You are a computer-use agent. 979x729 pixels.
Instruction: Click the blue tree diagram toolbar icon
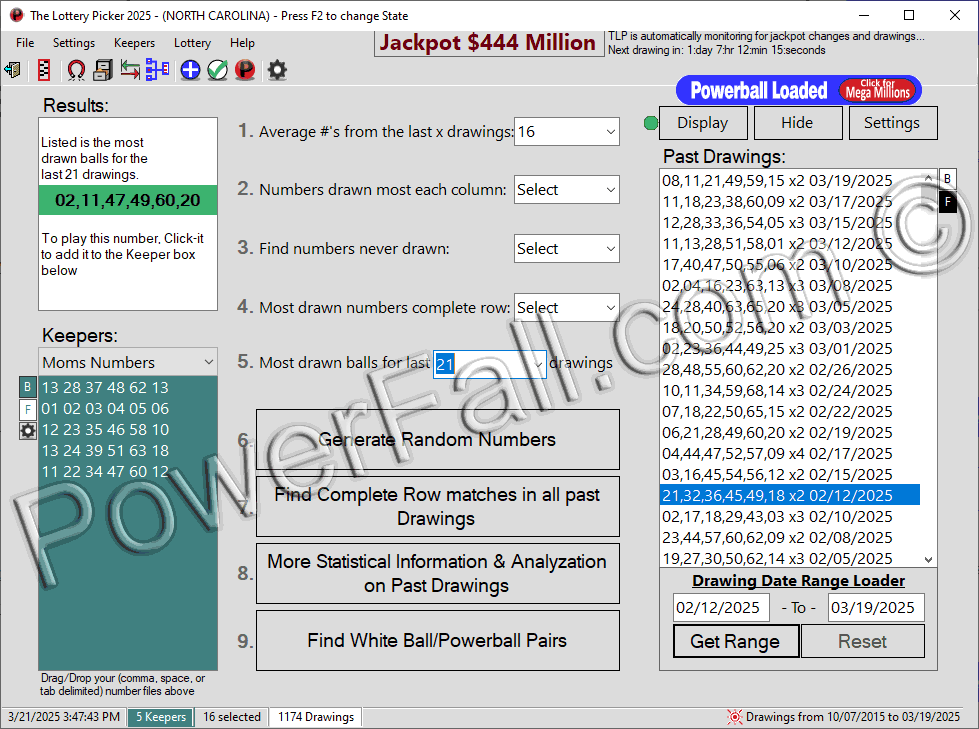pos(157,70)
